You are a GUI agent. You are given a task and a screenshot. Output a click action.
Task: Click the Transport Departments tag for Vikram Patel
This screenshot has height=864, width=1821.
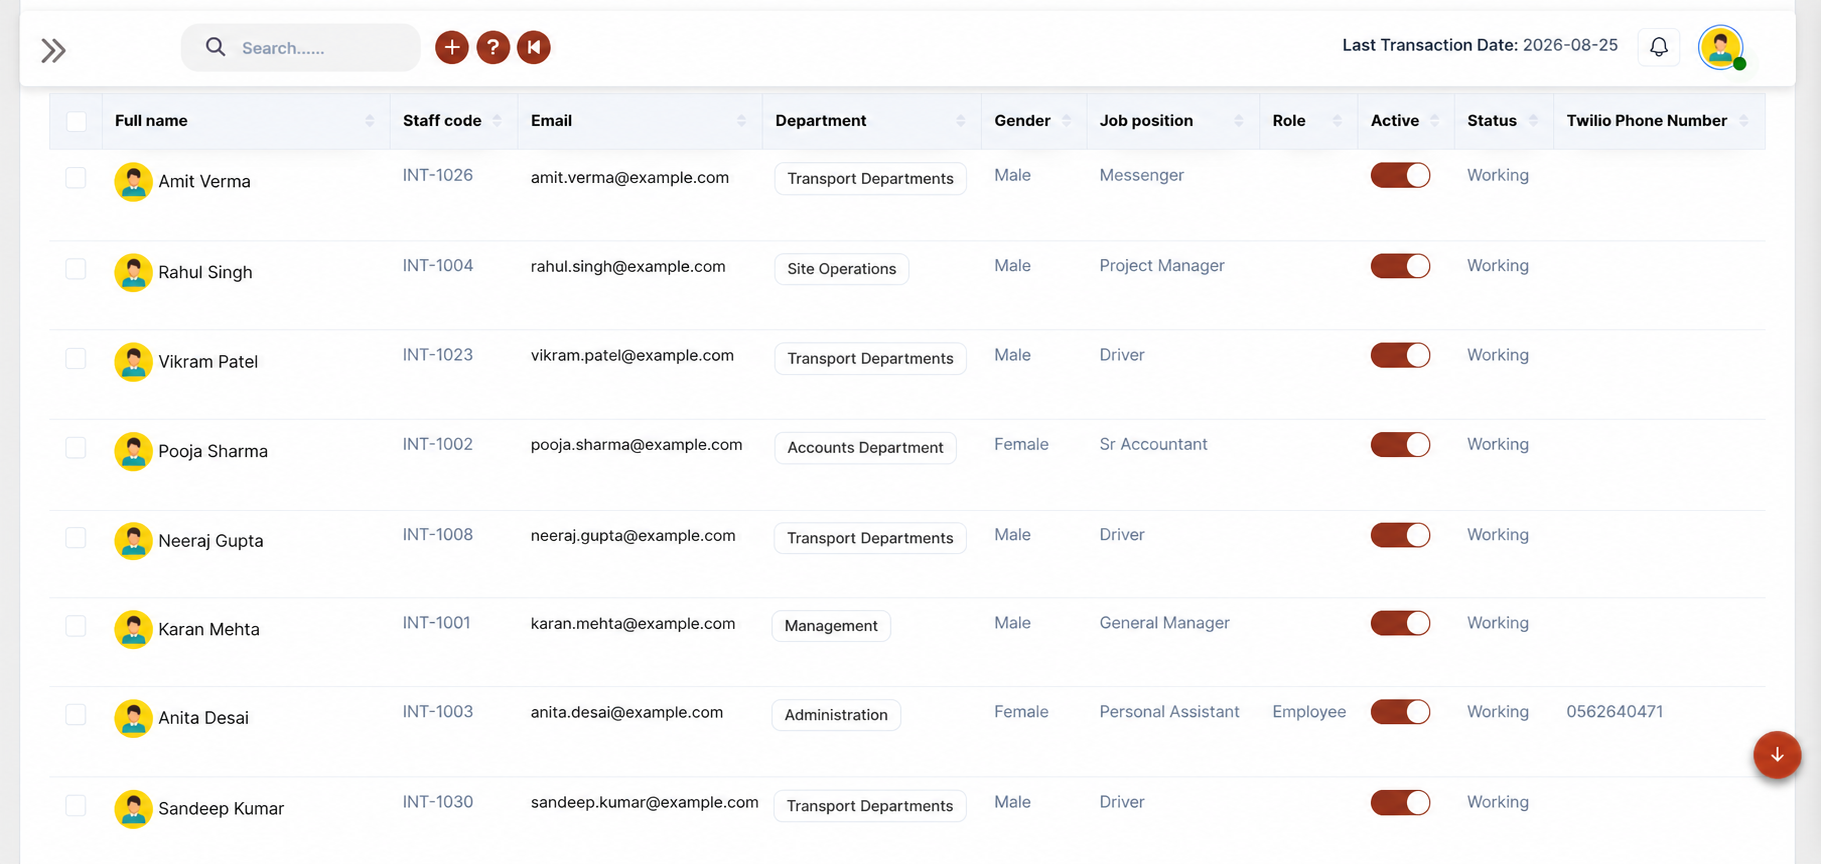click(x=870, y=359)
